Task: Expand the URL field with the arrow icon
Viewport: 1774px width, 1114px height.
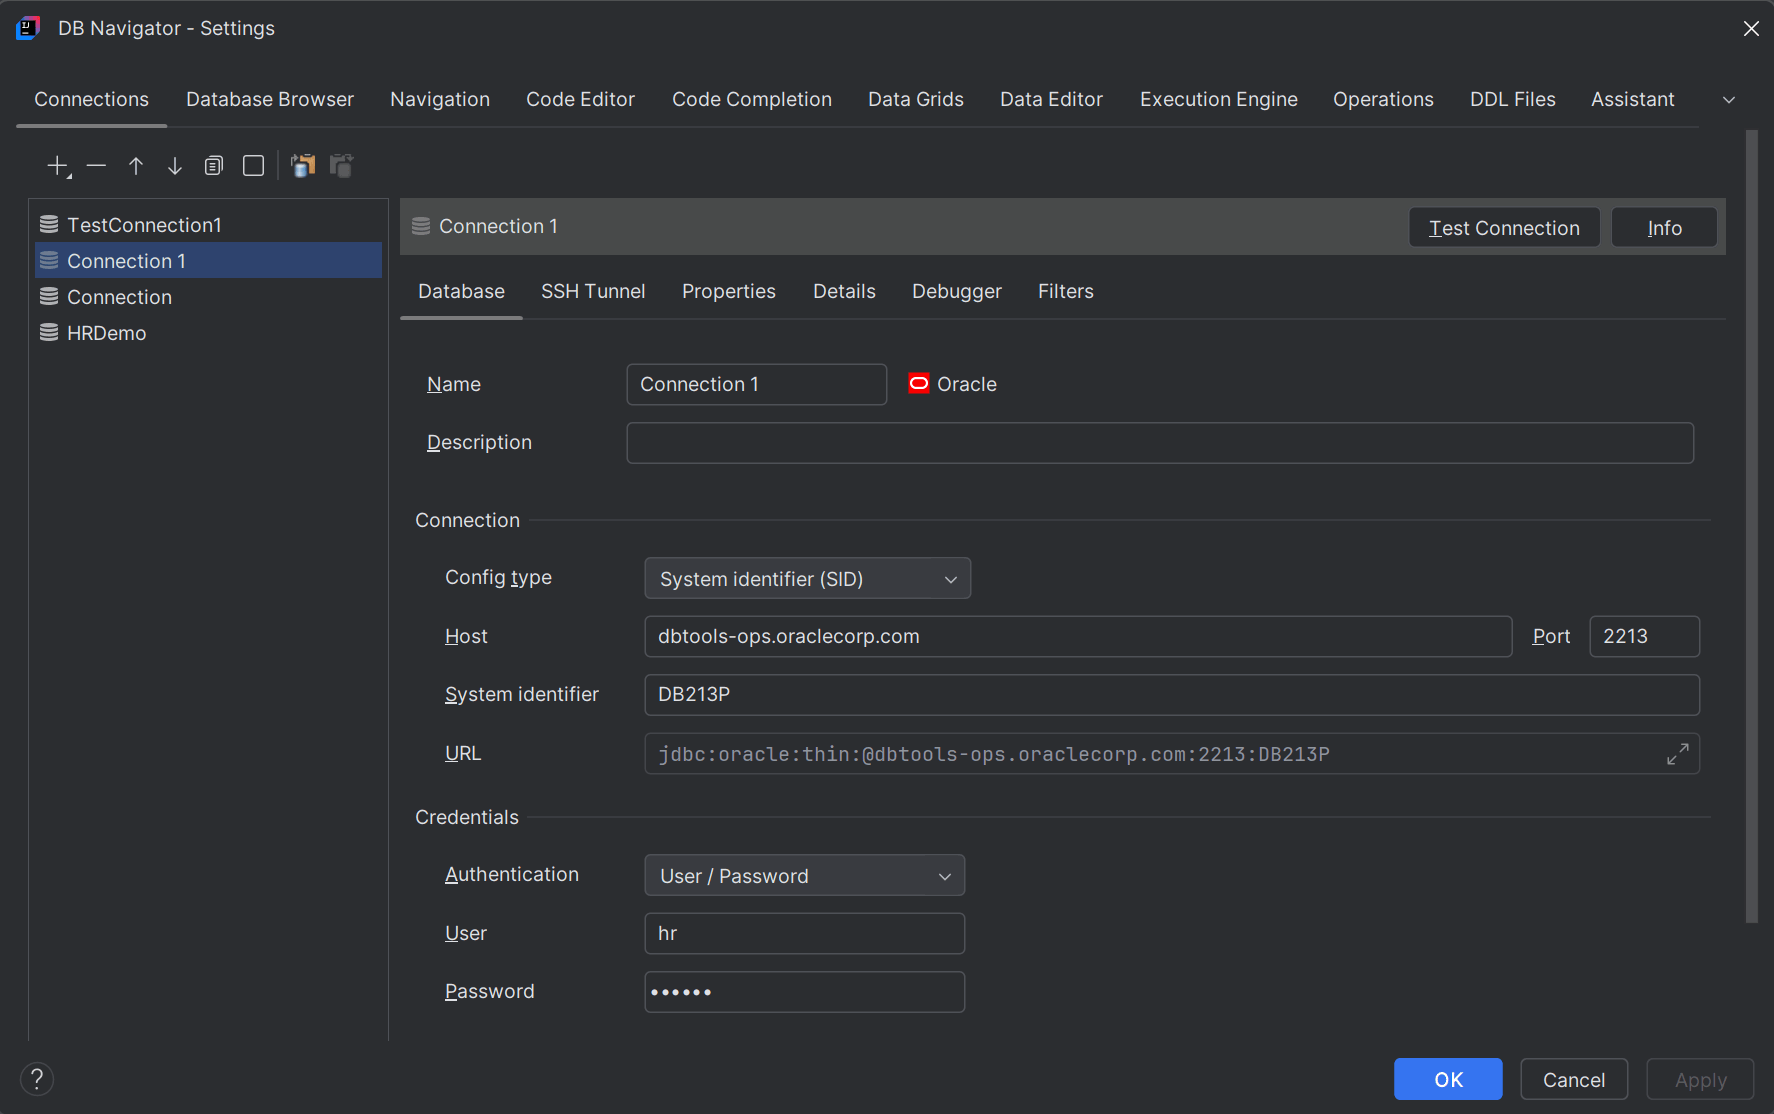Action: point(1678,754)
